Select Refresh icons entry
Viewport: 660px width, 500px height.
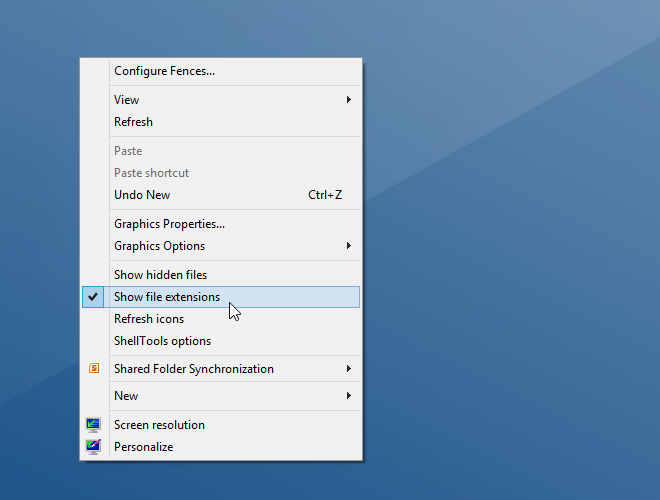tap(221, 319)
